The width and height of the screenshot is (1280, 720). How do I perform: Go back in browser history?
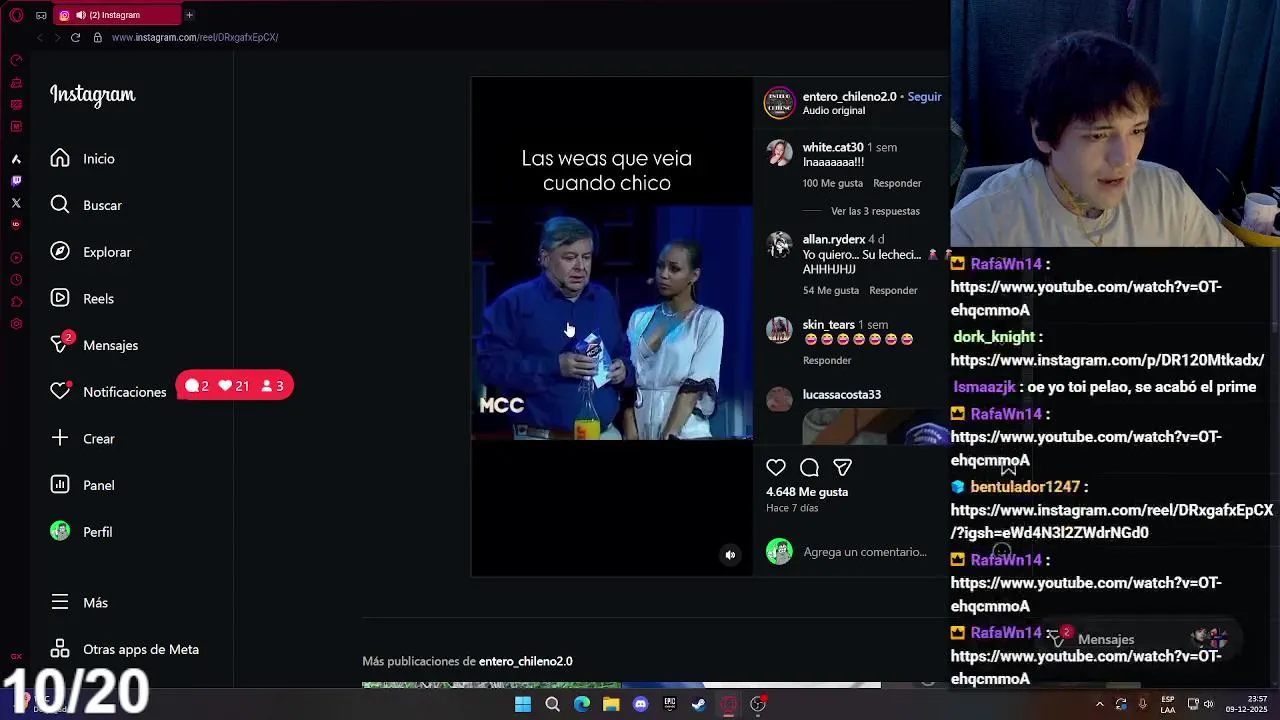[x=40, y=37]
